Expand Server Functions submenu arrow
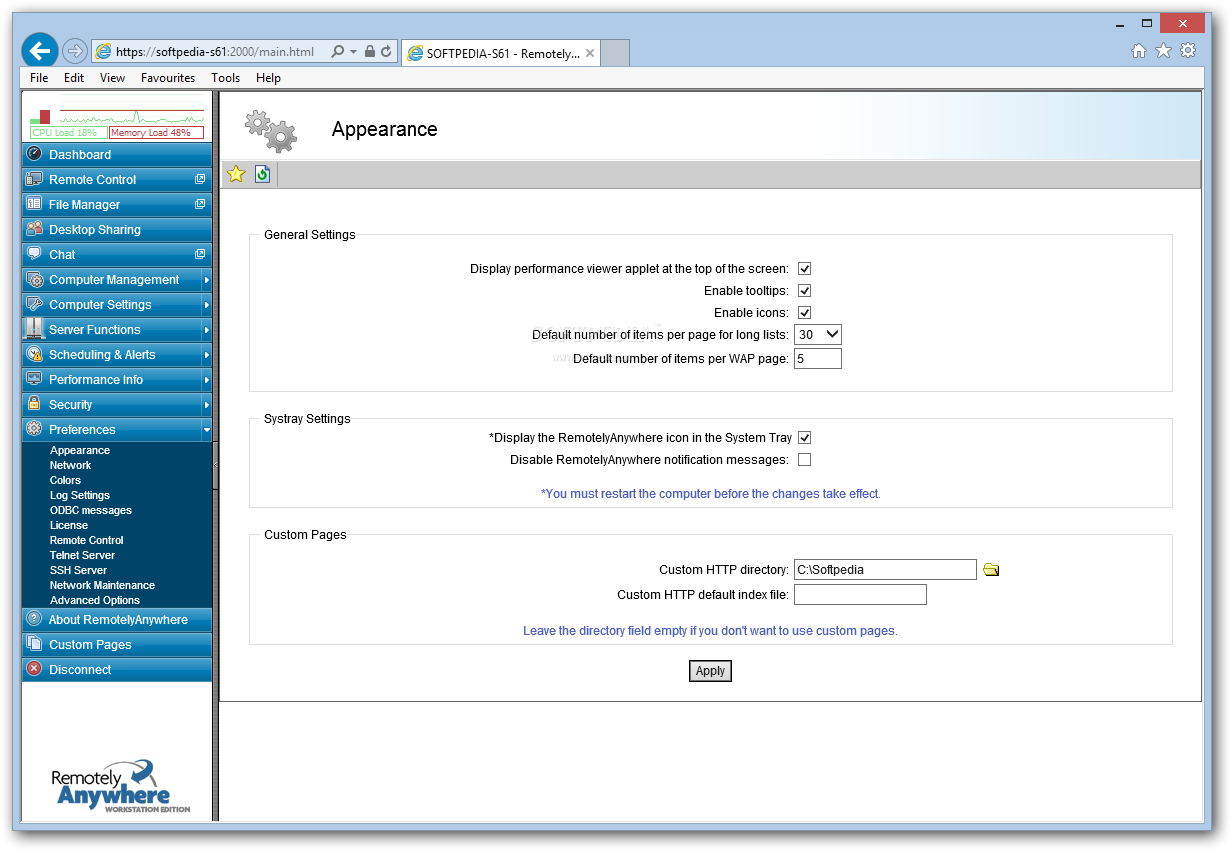This screenshot has height=851, width=1232. click(x=206, y=330)
